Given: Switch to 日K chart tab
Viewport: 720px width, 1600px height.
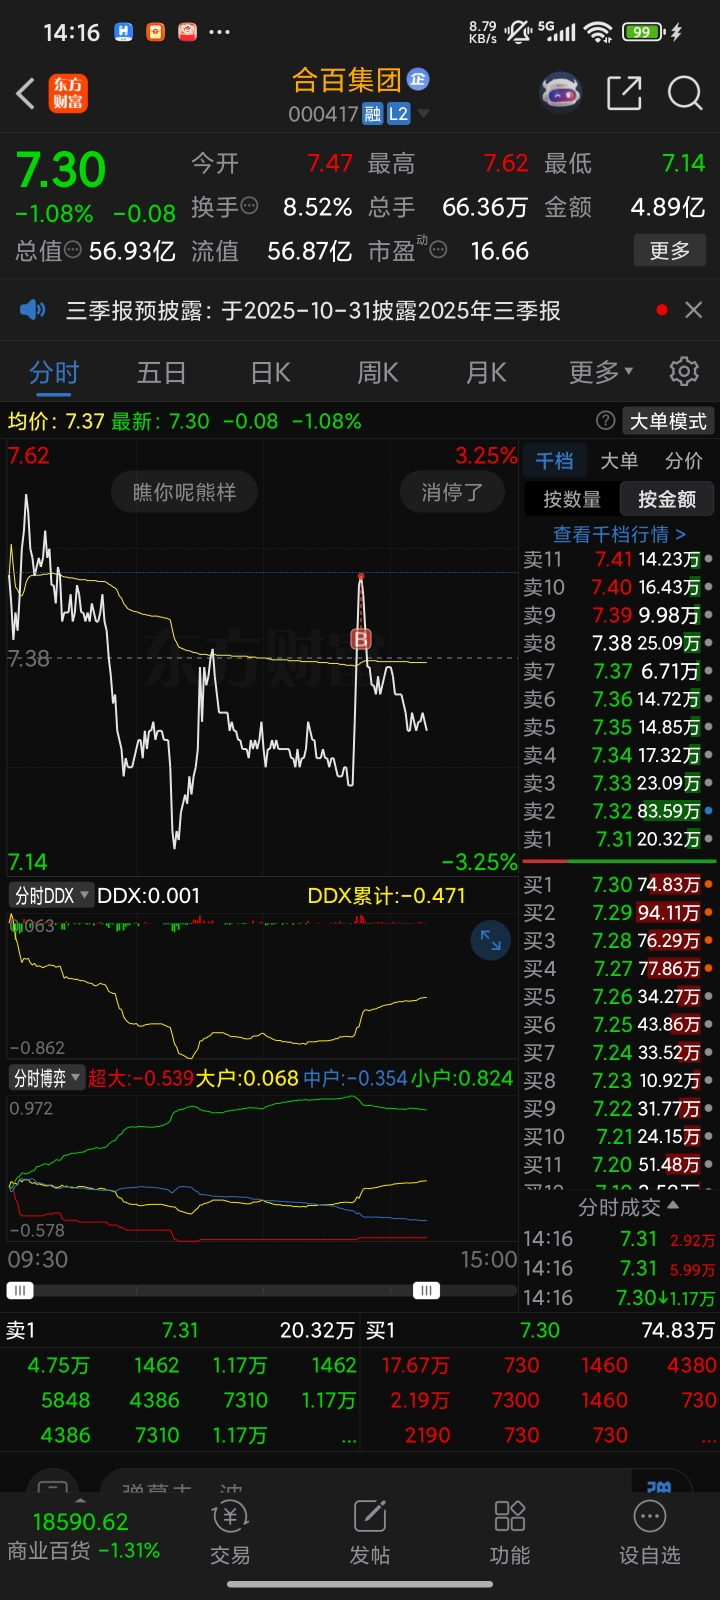Looking at the screenshot, I should (x=270, y=372).
